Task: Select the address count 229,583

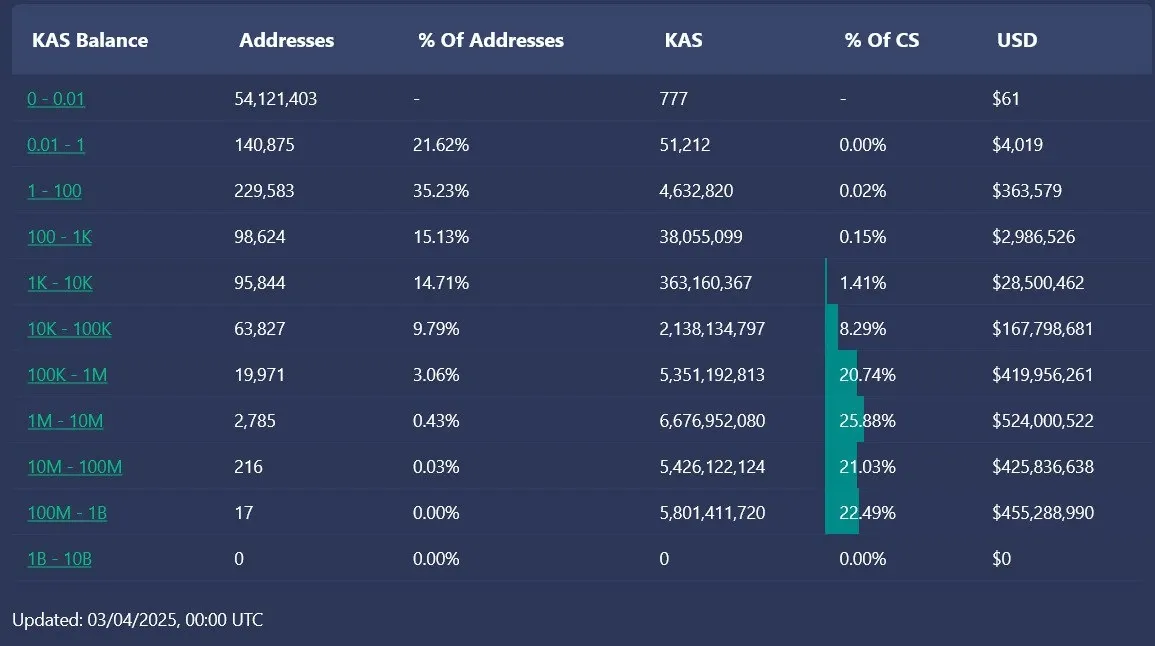Action: (264, 191)
